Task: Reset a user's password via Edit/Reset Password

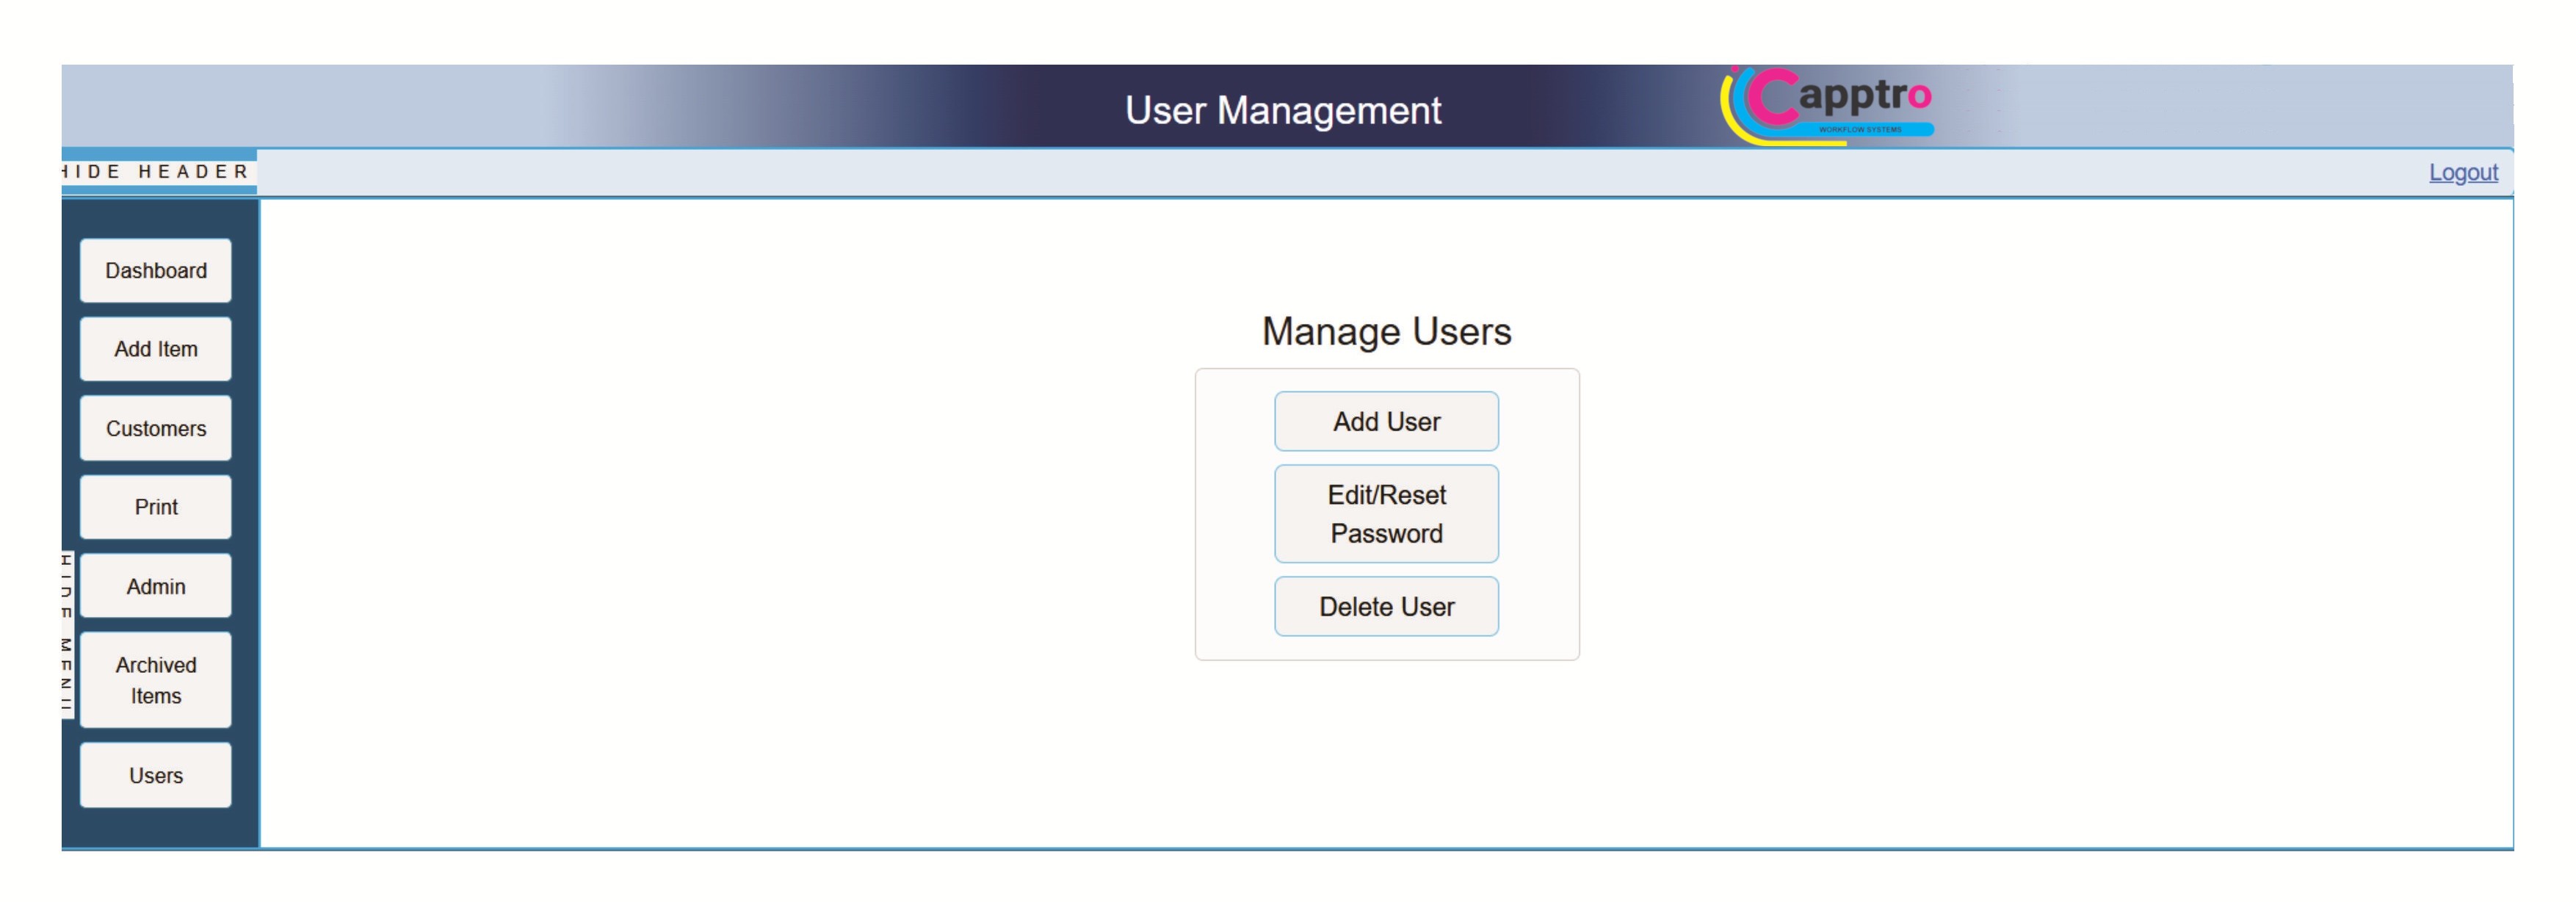Action: pos(1386,513)
